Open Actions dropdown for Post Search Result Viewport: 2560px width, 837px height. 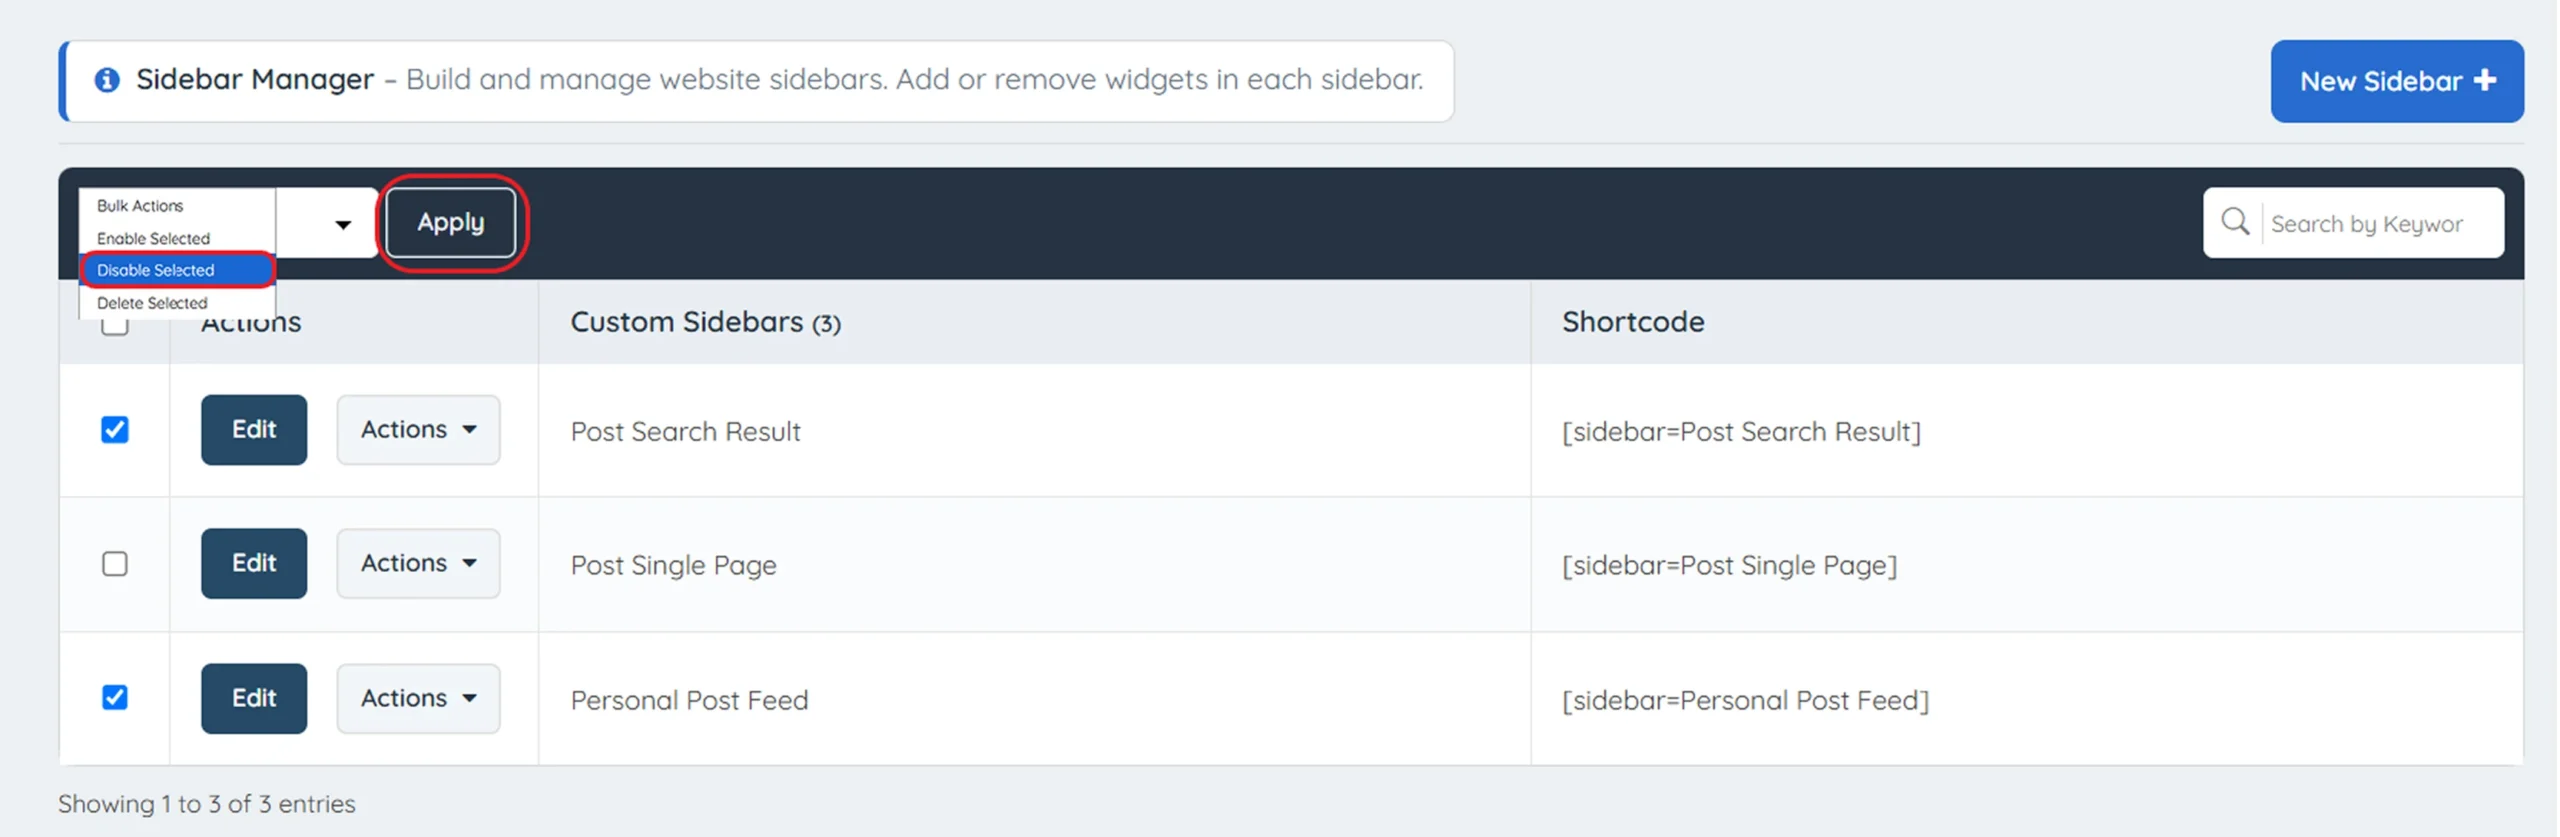tap(418, 430)
